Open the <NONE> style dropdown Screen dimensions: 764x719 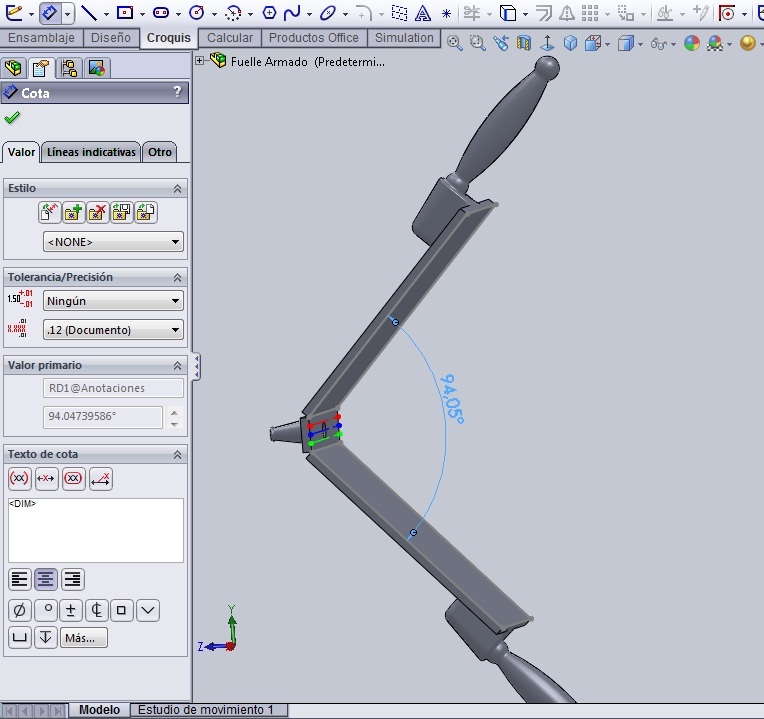113,242
